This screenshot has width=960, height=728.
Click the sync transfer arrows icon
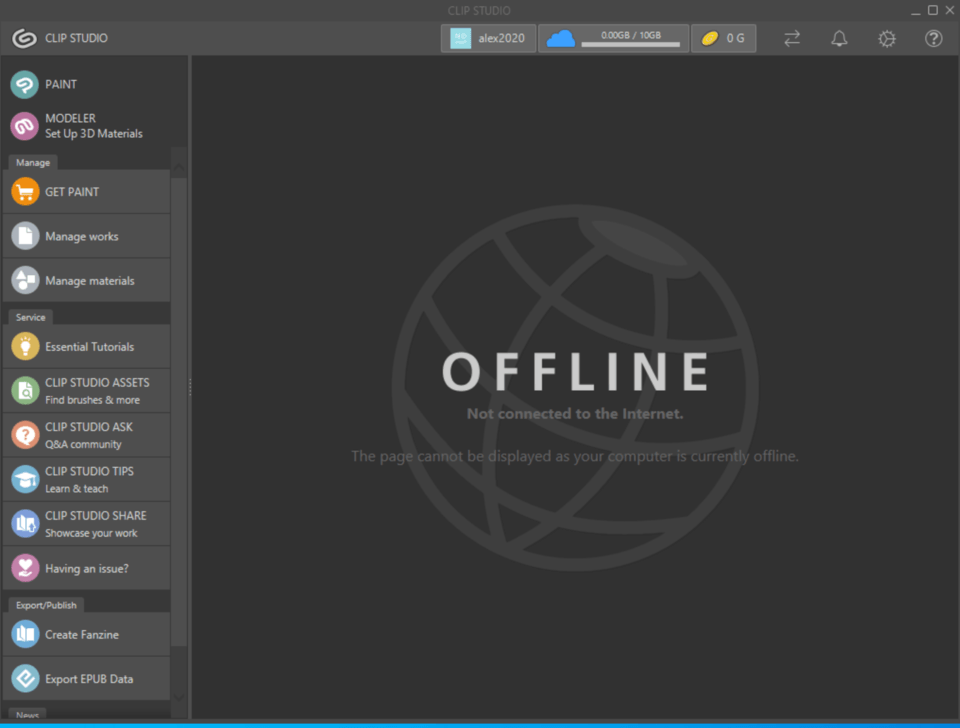tap(792, 38)
